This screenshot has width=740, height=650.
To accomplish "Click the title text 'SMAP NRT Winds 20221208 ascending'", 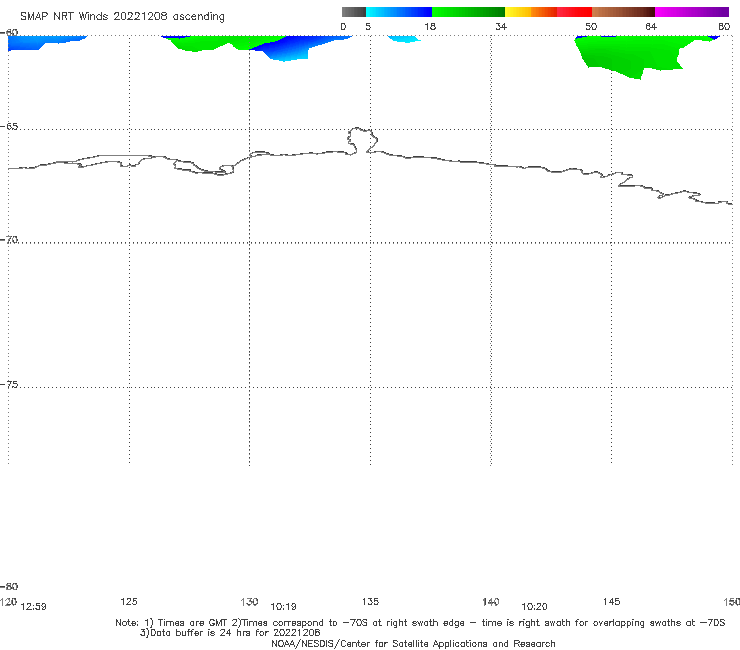I will pyautogui.click(x=122, y=16).
